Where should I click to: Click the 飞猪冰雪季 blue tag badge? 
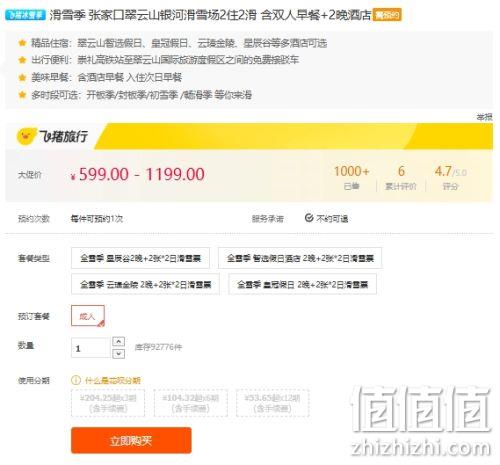pyautogui.click(x=25, y=15)
